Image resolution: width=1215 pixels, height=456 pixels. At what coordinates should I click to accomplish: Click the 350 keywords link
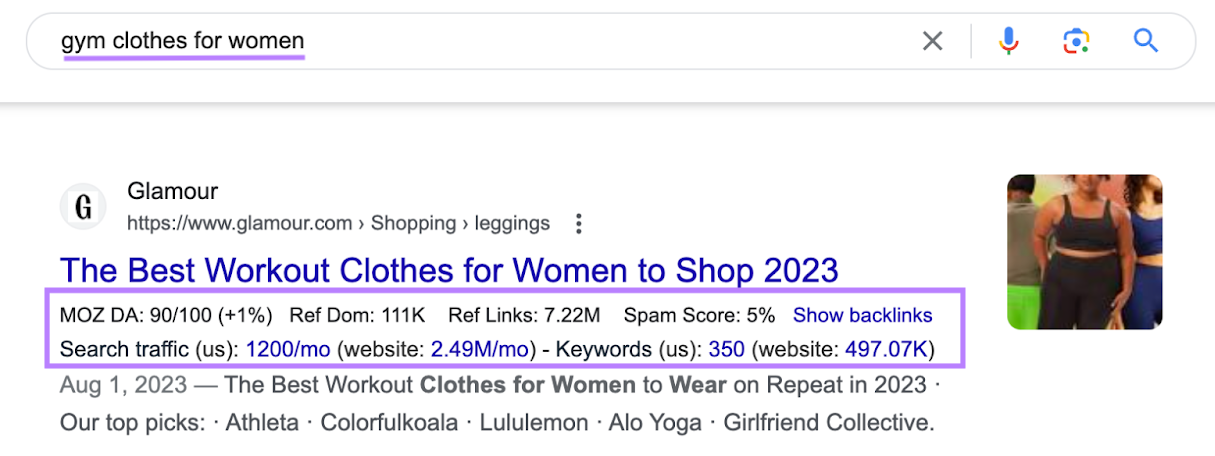(727, 350)
